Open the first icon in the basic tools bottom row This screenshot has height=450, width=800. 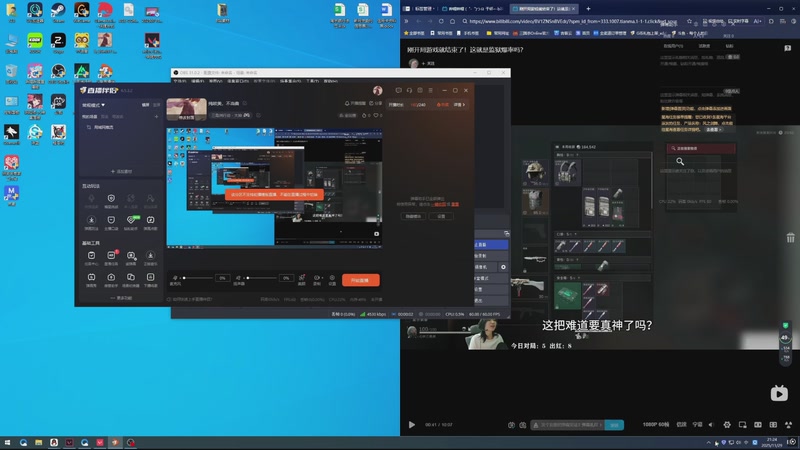click(x=91, y=277)
